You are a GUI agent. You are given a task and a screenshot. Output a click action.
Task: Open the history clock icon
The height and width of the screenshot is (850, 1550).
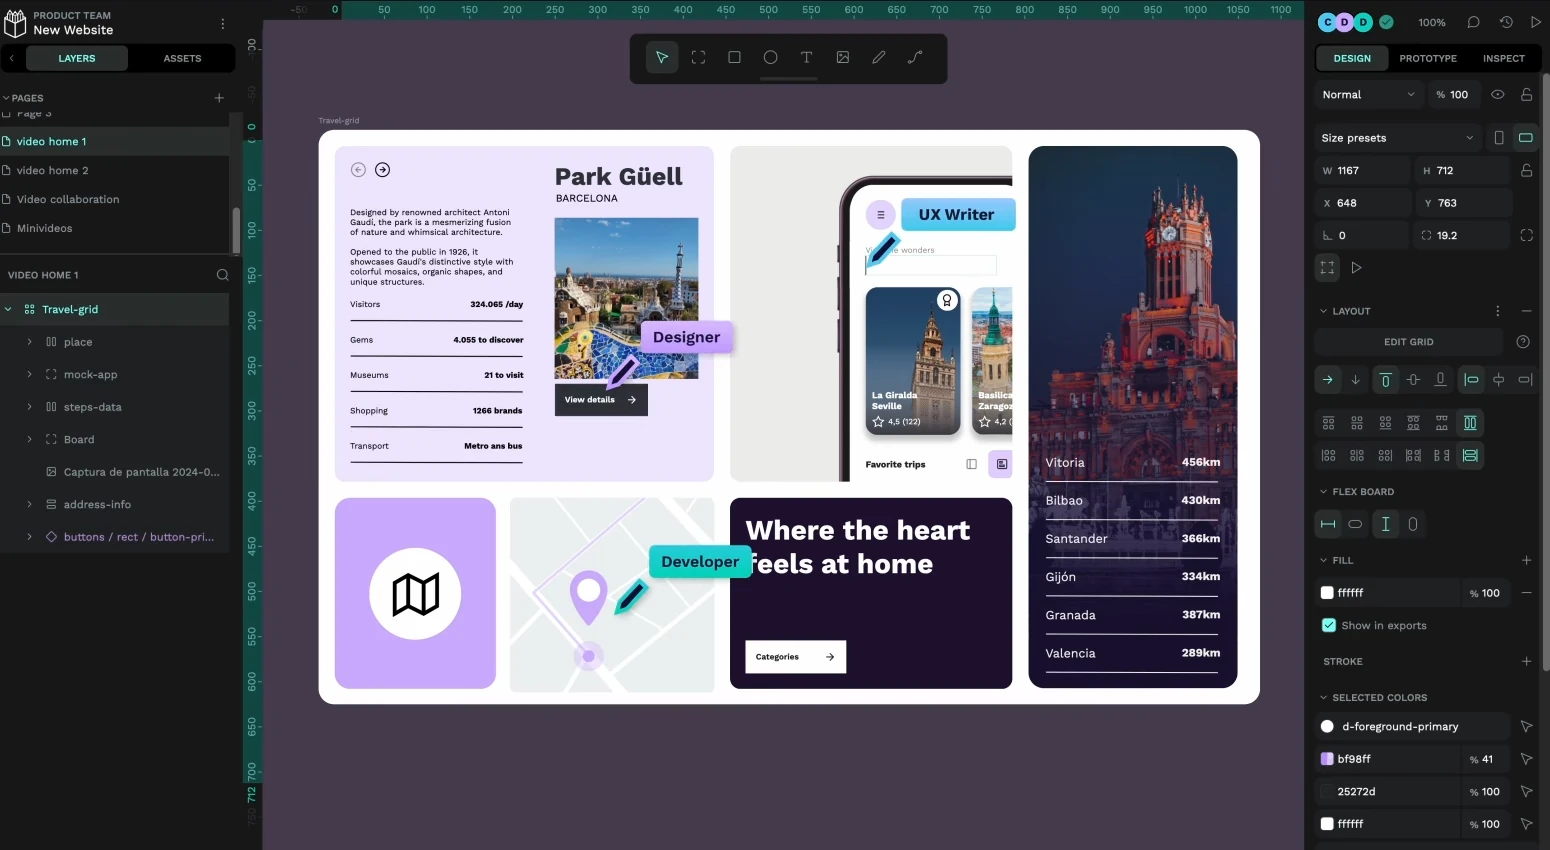pos(1506,22)
